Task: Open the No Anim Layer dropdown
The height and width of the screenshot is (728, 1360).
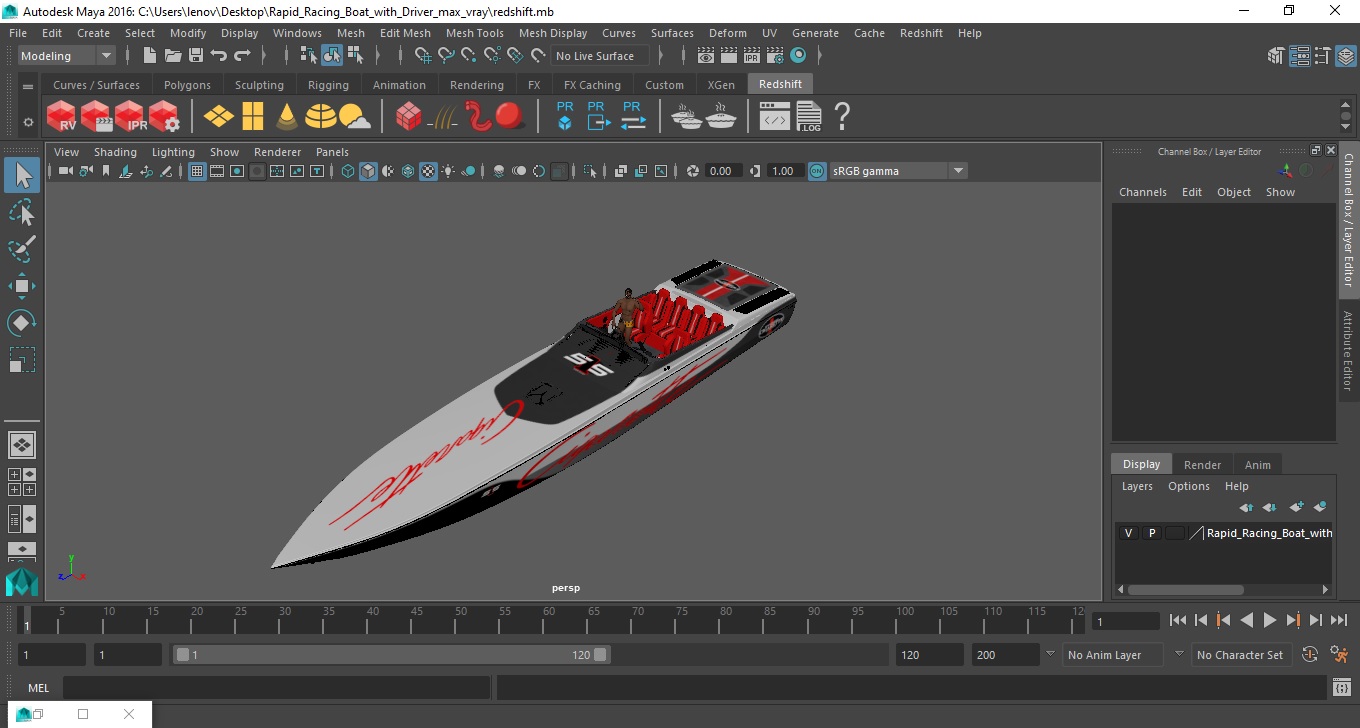Action: click(1112, 655)
